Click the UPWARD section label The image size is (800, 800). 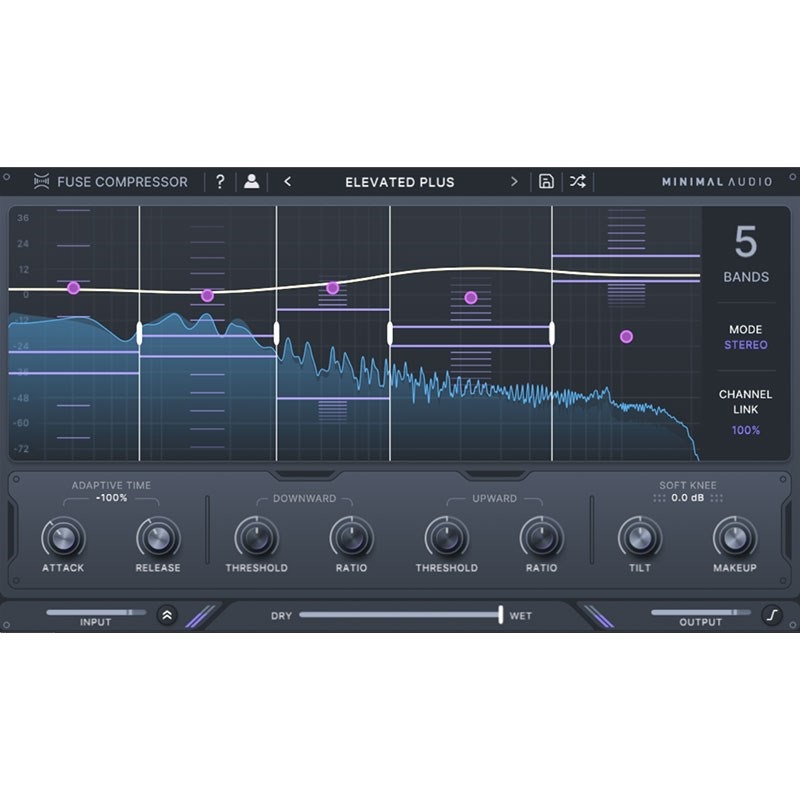[x=494, y=498]
